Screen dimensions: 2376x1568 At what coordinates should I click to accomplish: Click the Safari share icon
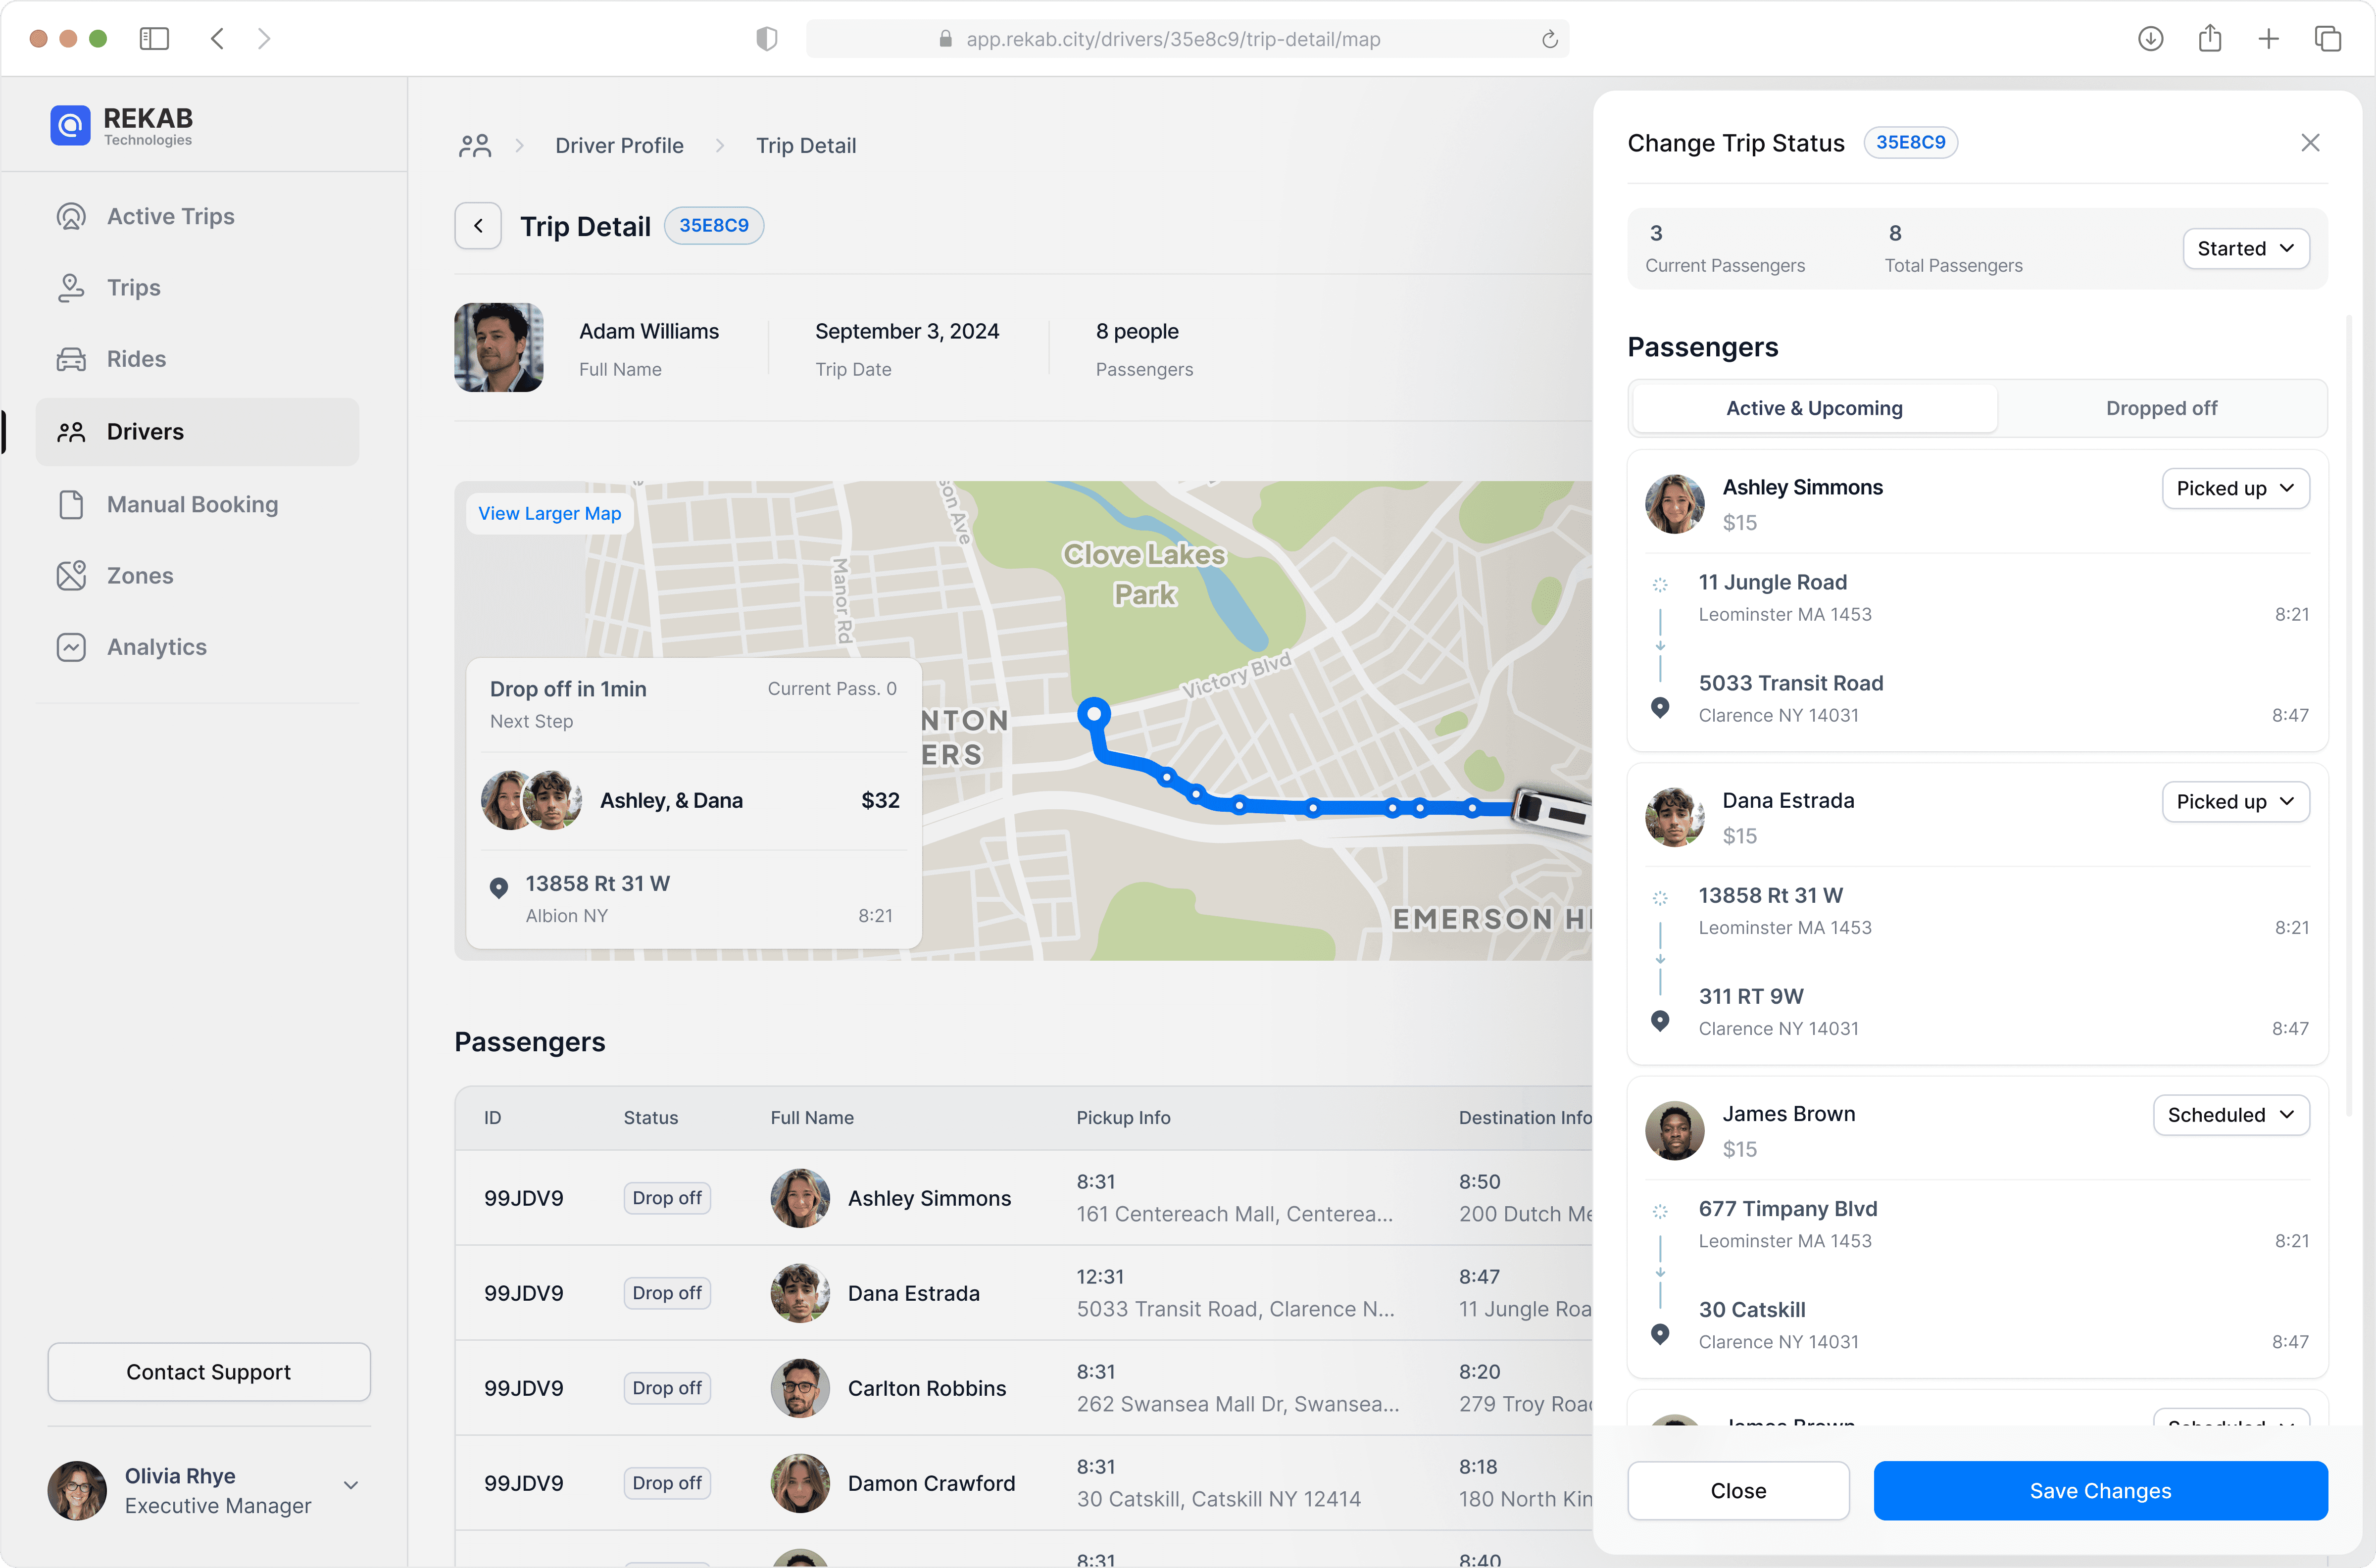pos(2210,39)
